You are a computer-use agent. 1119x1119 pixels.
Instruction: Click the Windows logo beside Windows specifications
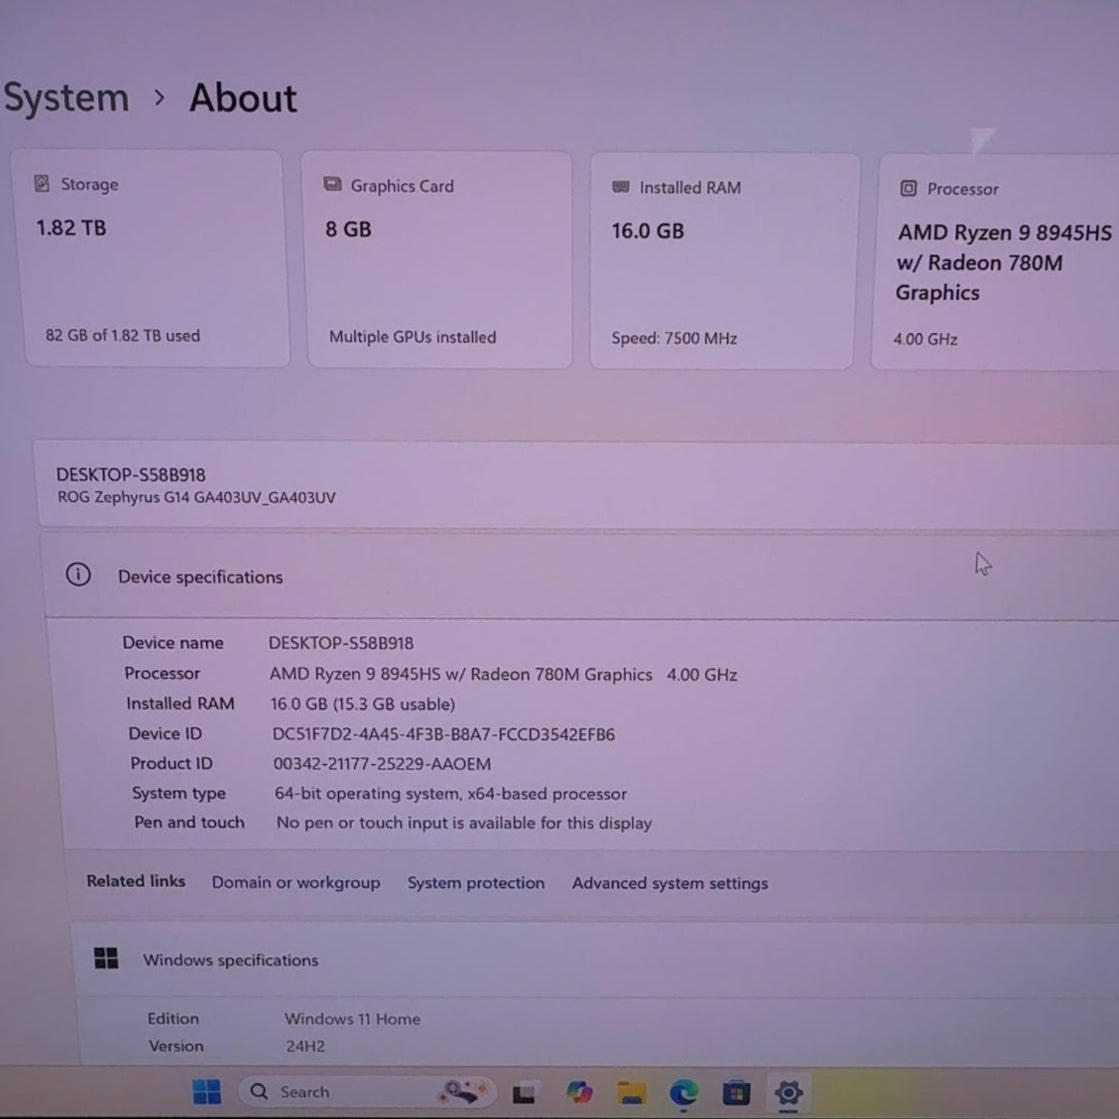(x=105, y=958)
